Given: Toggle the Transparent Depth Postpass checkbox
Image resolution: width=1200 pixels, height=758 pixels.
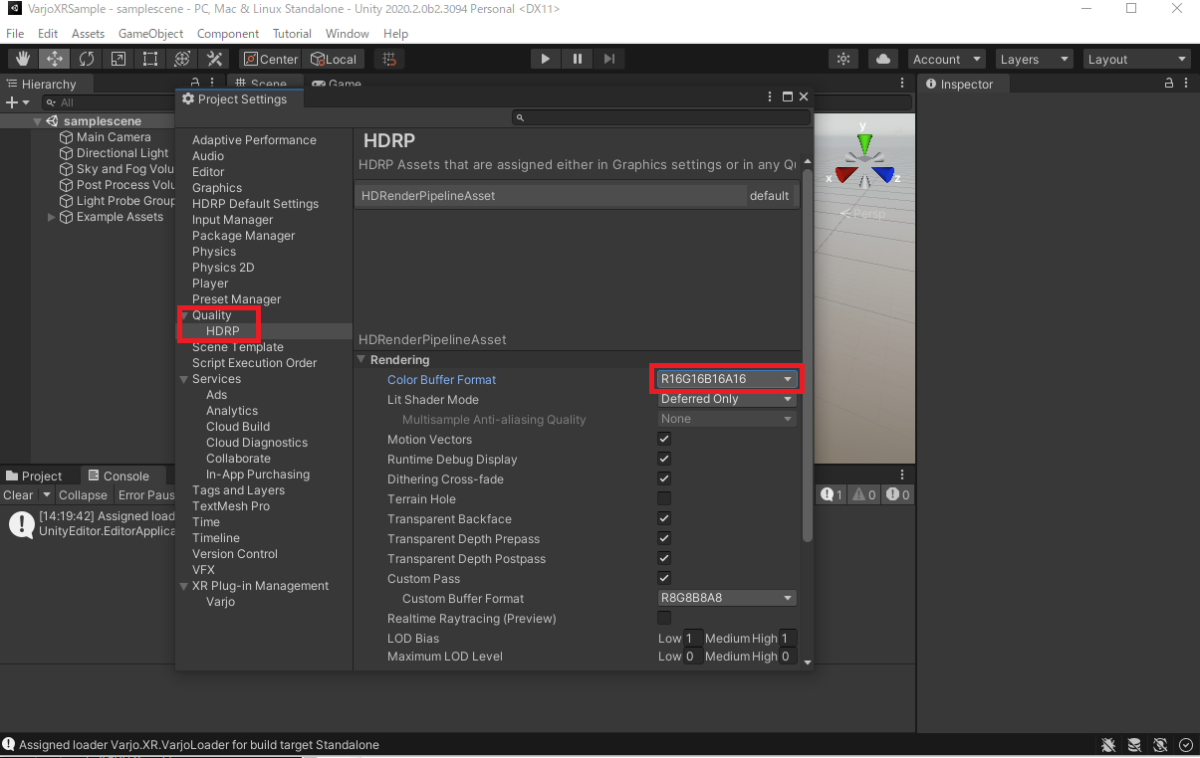Looking at the screenshot, I should pyautogui.click(x=664, y=558).
